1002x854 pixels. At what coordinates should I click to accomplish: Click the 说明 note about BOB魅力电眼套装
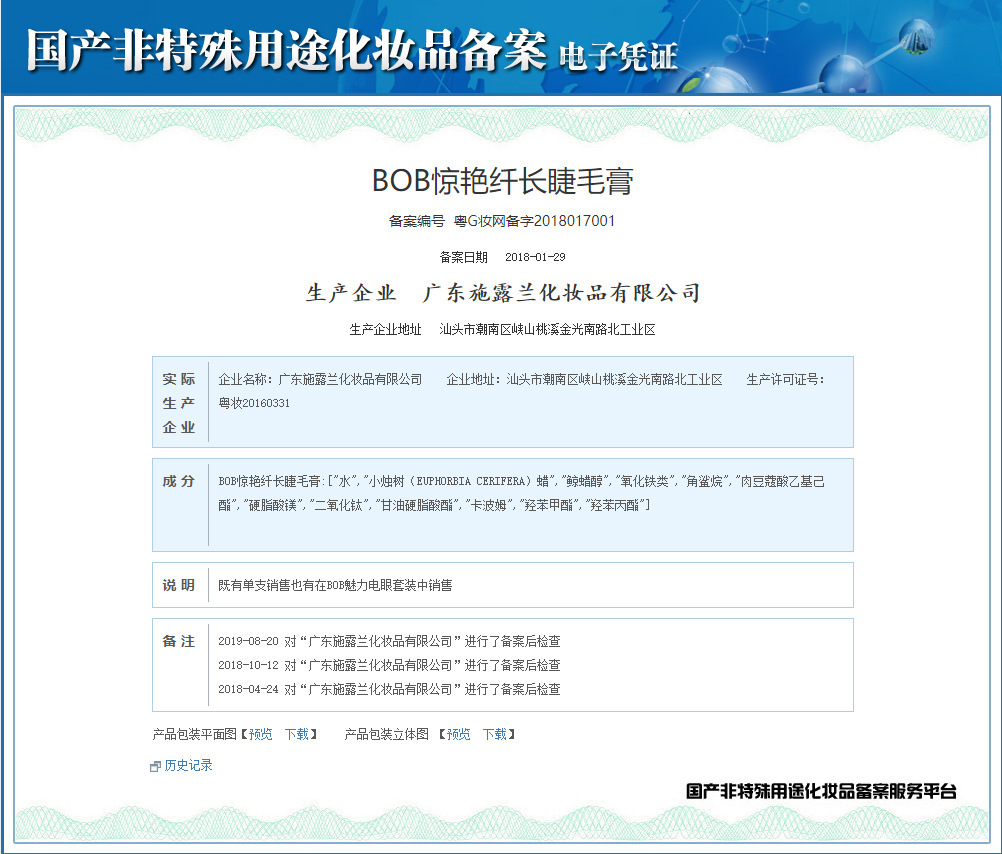[x=335, y=585]
